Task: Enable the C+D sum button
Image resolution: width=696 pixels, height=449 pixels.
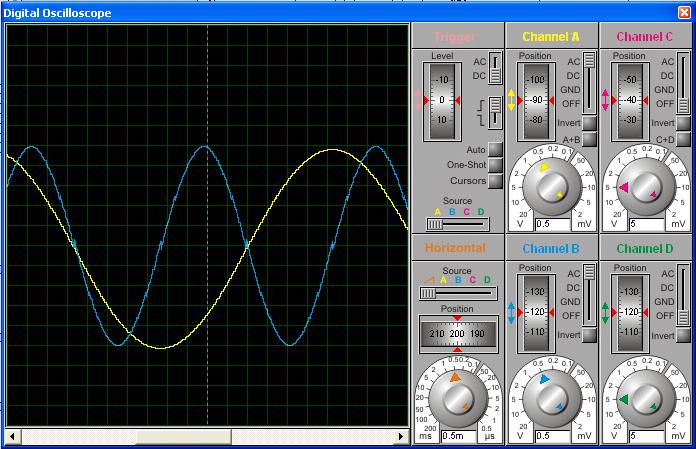Action: 684,139
